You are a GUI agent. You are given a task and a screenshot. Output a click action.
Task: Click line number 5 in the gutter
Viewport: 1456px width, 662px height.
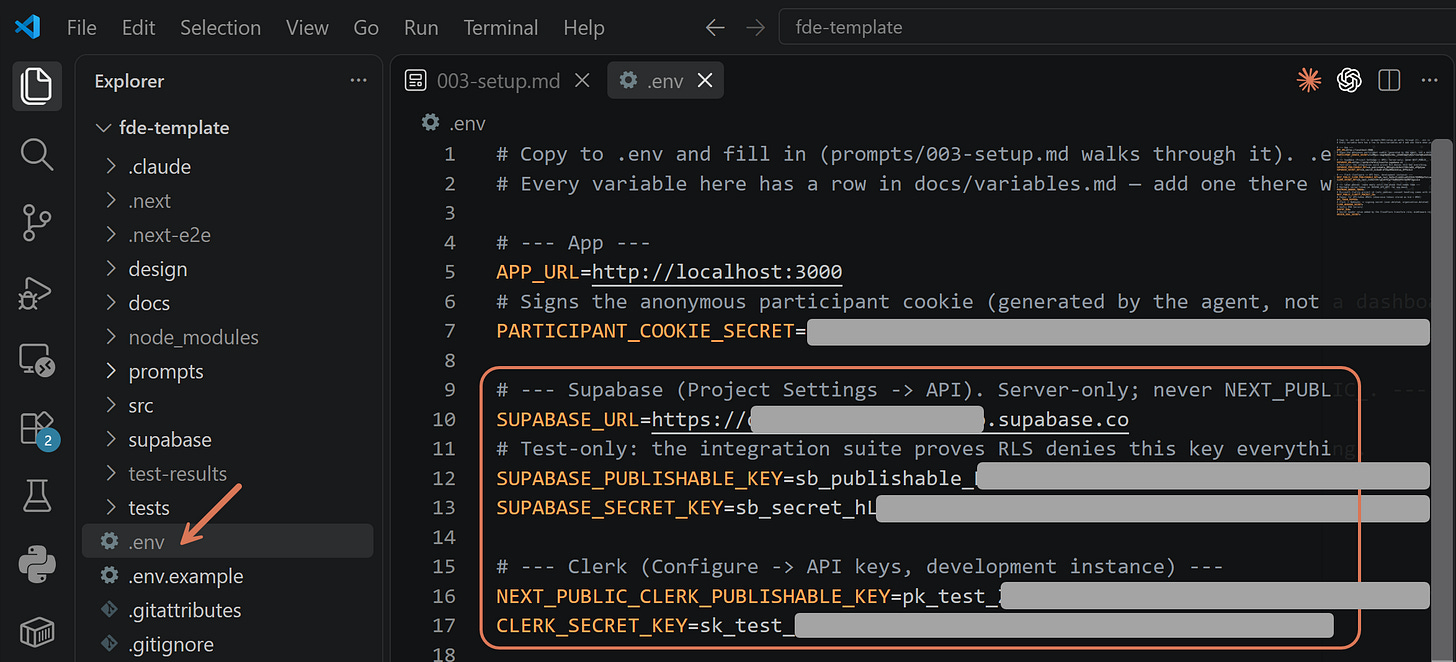(449, 272)
